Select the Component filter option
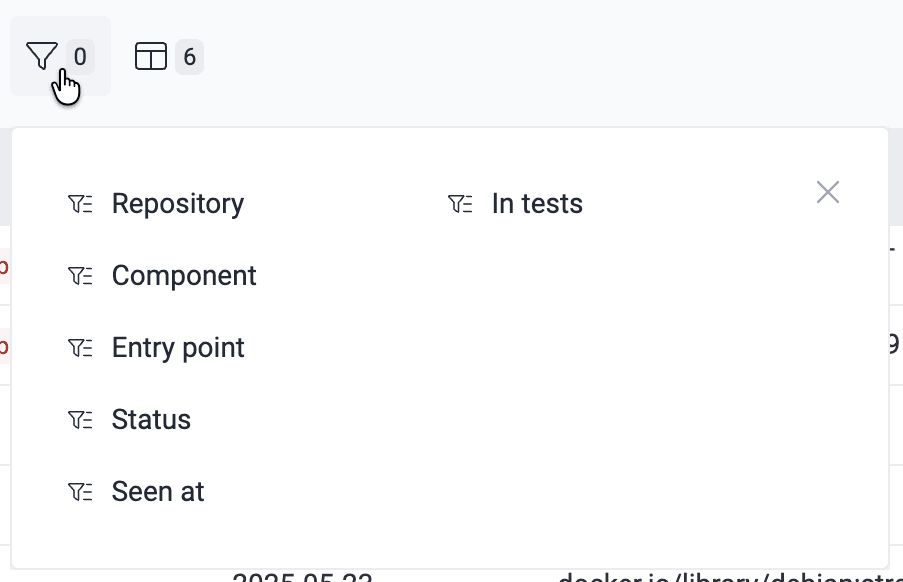The height and width of the screenshot is (582, 903). [x=184, y=275]
